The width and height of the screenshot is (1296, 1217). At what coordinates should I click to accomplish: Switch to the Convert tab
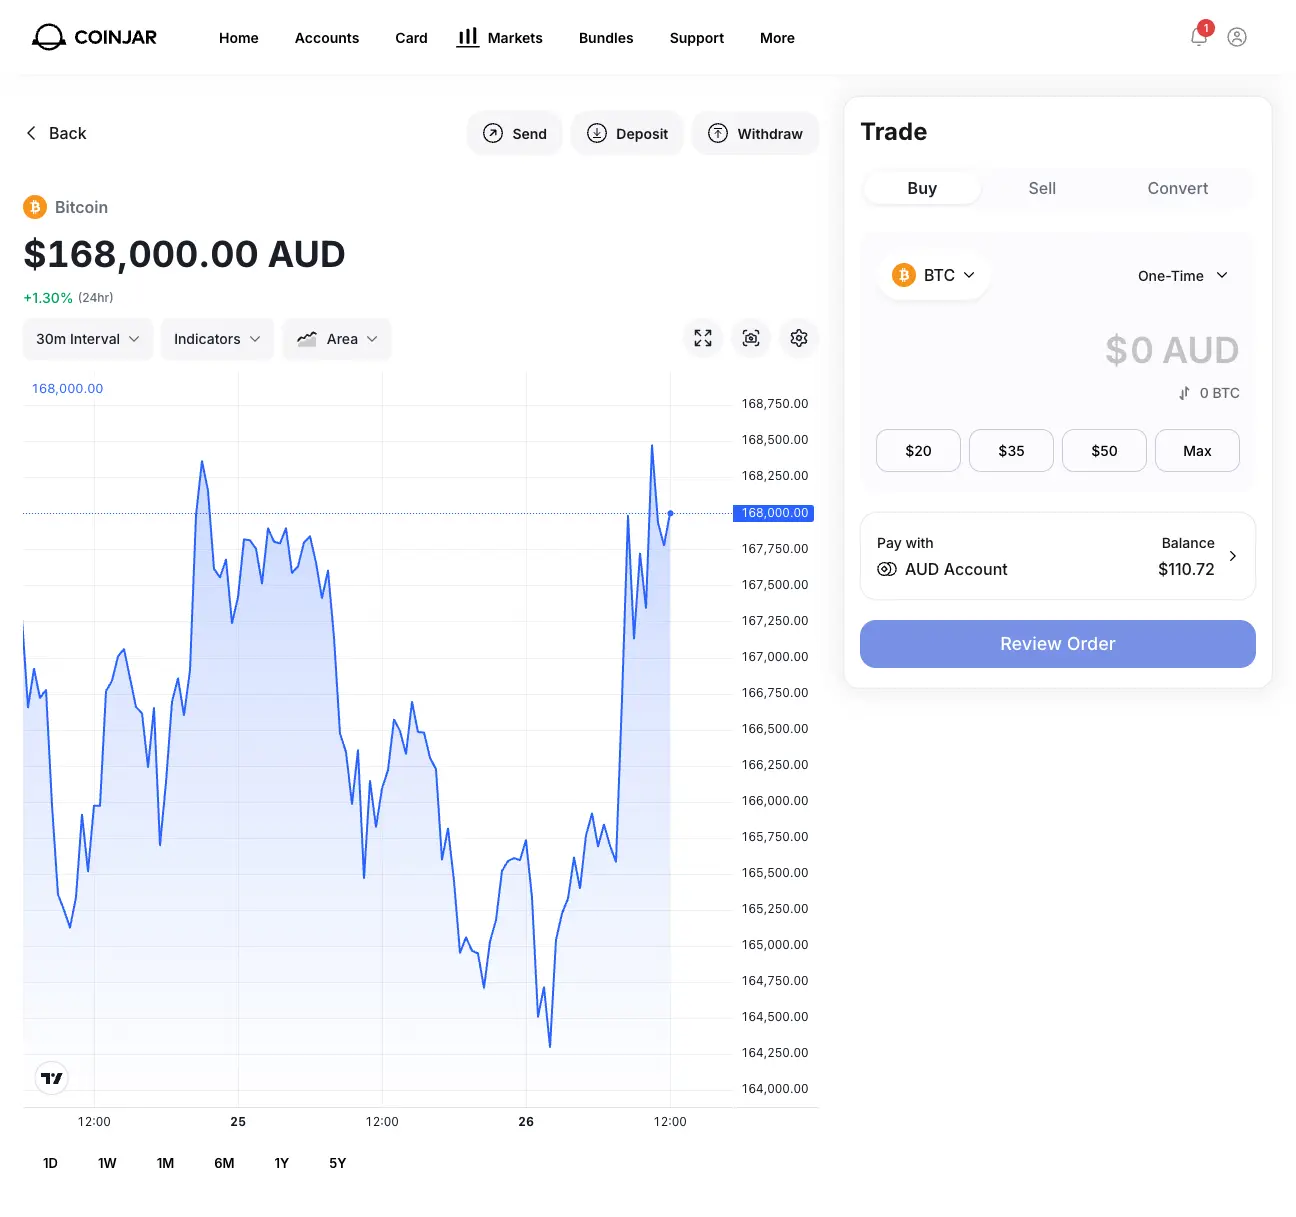(x=1177, y=188)
